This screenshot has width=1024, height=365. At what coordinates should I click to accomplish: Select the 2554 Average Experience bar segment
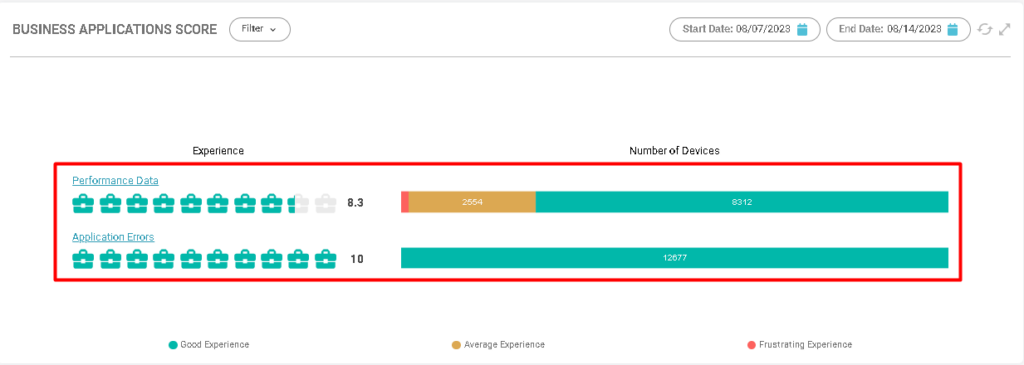tap(472, 202)
